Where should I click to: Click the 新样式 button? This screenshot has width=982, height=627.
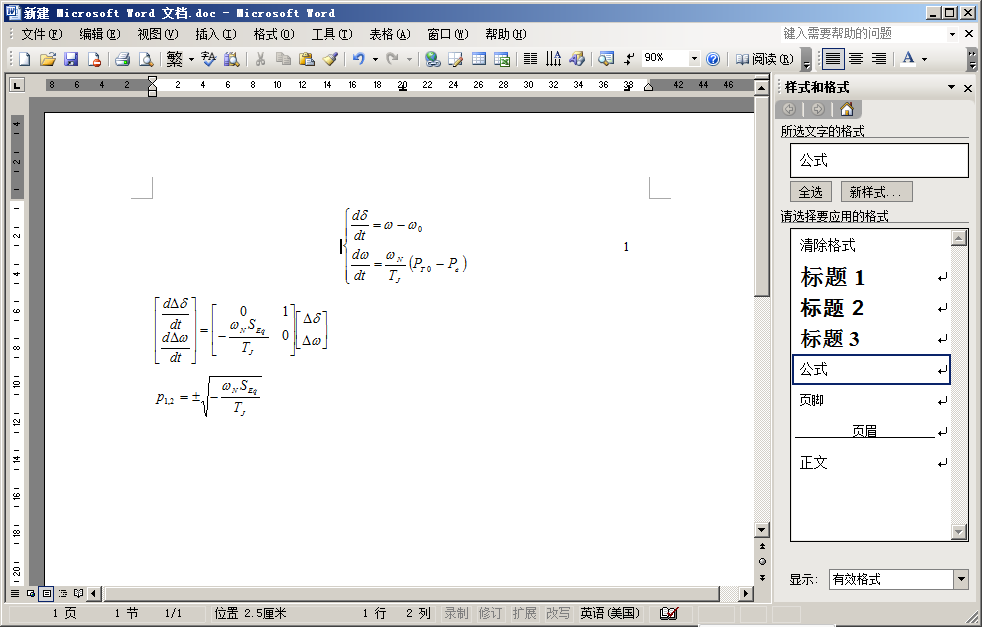coord(876,192)
